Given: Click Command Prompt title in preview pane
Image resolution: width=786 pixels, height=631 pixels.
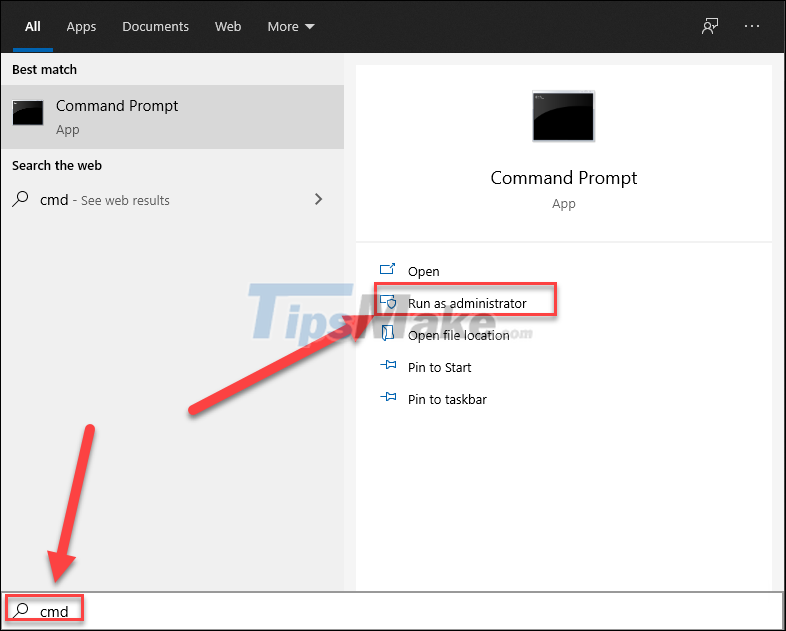Looking at the screenshot, I should point(563,178).
